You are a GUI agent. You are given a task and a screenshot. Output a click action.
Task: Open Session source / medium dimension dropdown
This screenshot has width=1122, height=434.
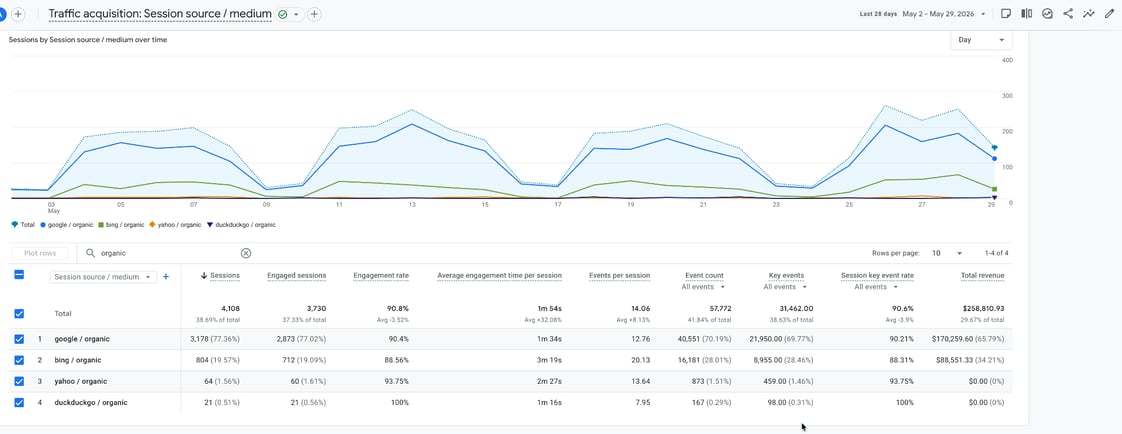coord(103,277)
